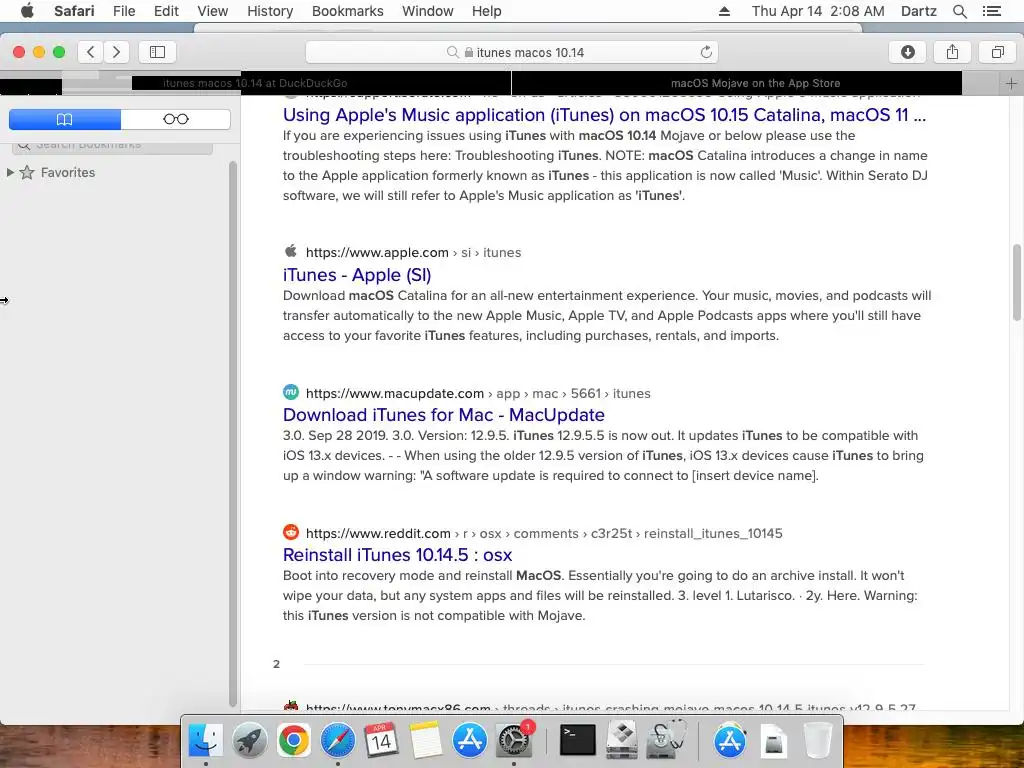Switch to Reading List glasses tab
The width and height of the screenshot is (1024, 768).
(176, 119)
